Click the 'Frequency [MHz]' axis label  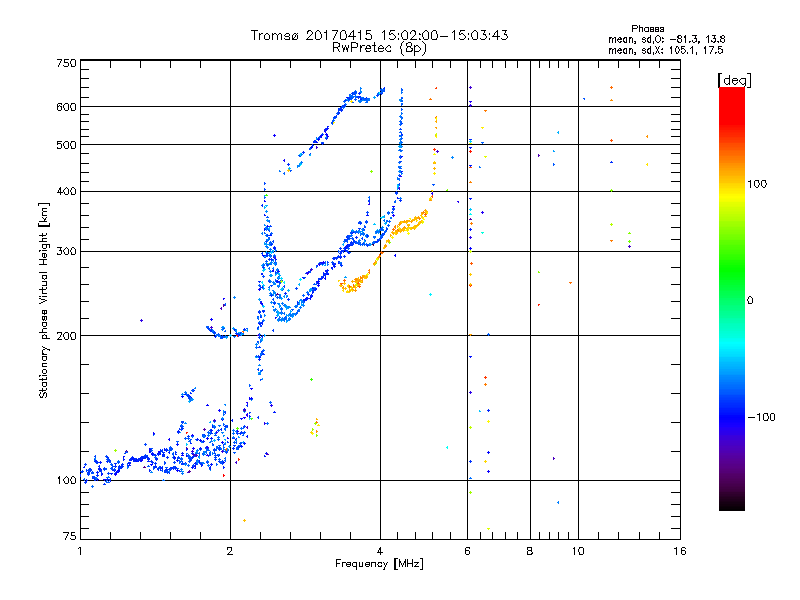click(379, 564)
